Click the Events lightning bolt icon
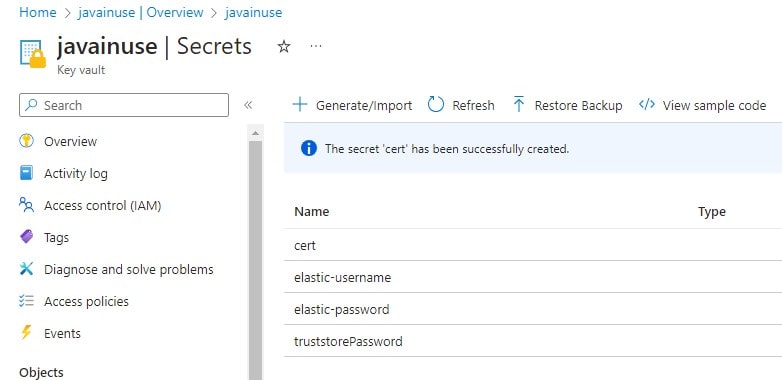Image resolution: width=782 pixels, height=380 pixels. click(26, 333)
